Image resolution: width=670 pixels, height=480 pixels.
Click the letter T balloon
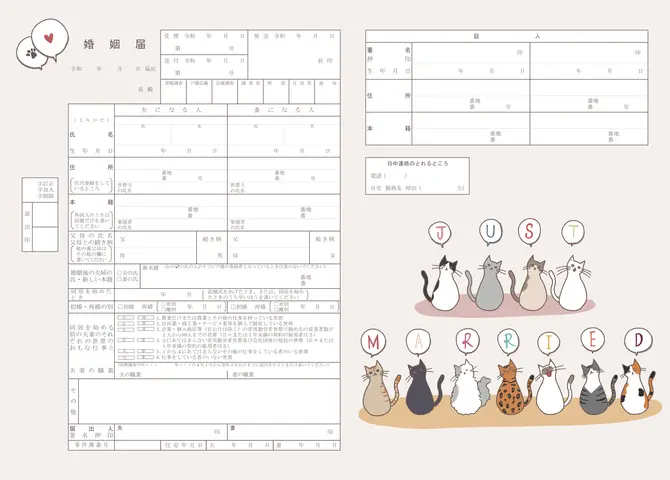coord(572,232)
